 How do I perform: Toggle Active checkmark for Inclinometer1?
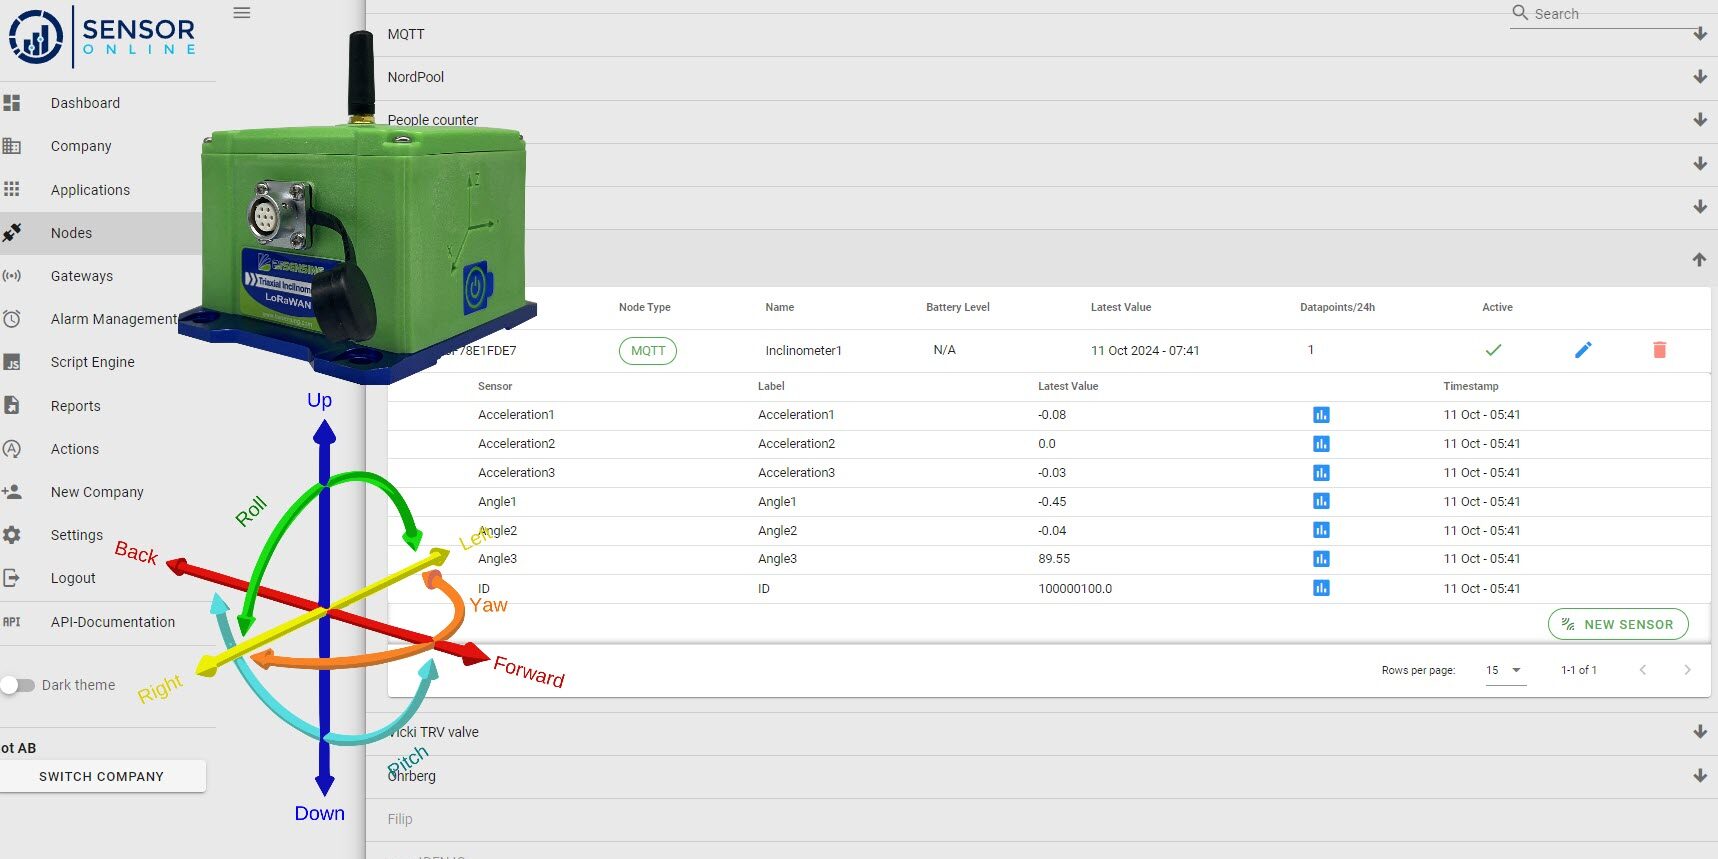1493,350
